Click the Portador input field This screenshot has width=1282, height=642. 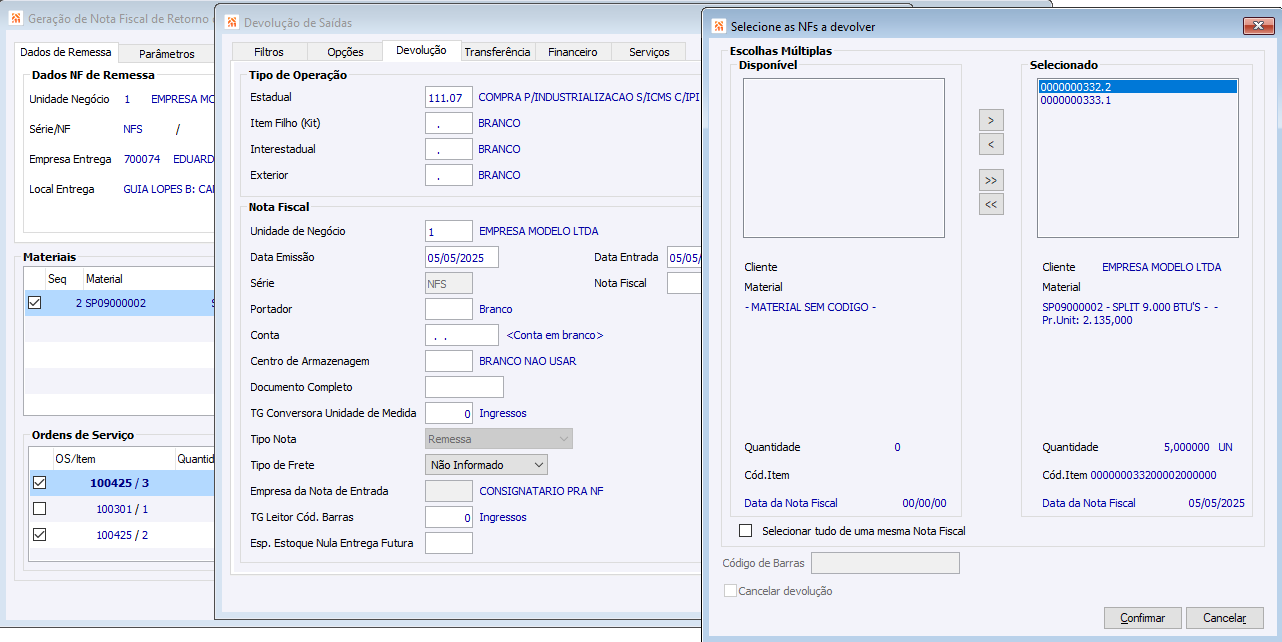point(448,309)
